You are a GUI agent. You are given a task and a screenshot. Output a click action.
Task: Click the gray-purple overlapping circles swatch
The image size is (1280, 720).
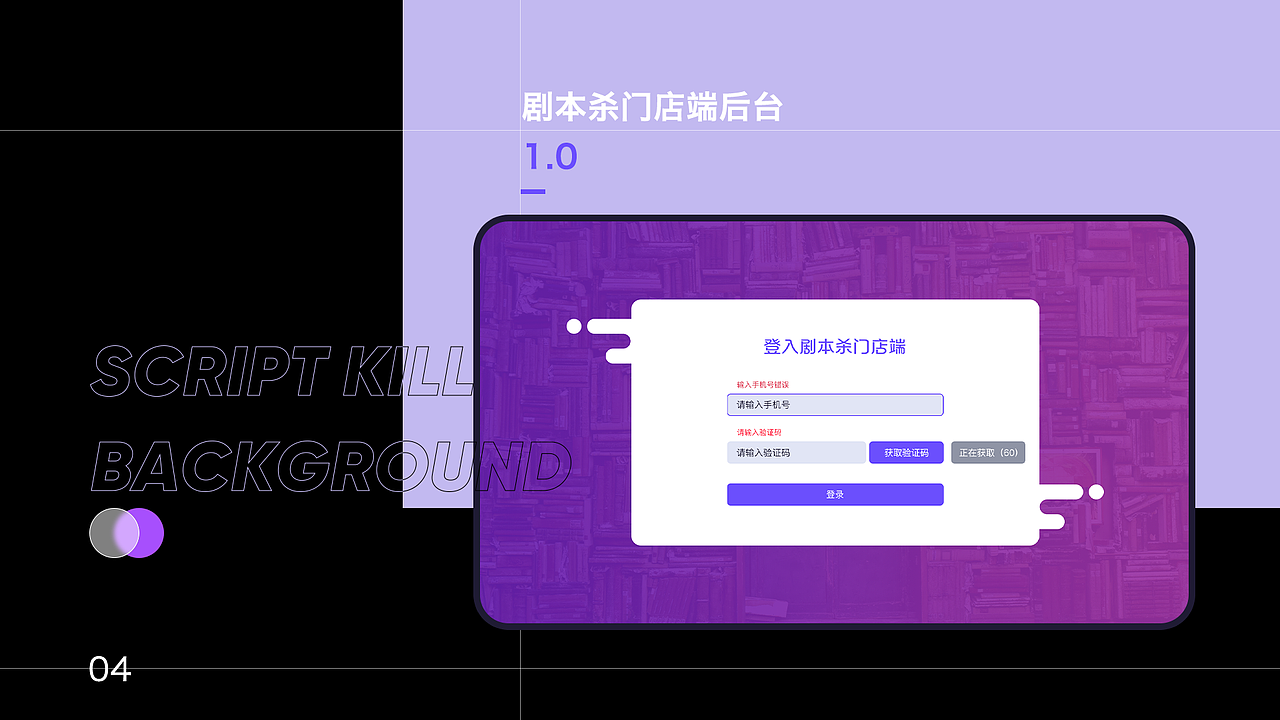coord(126,533)
